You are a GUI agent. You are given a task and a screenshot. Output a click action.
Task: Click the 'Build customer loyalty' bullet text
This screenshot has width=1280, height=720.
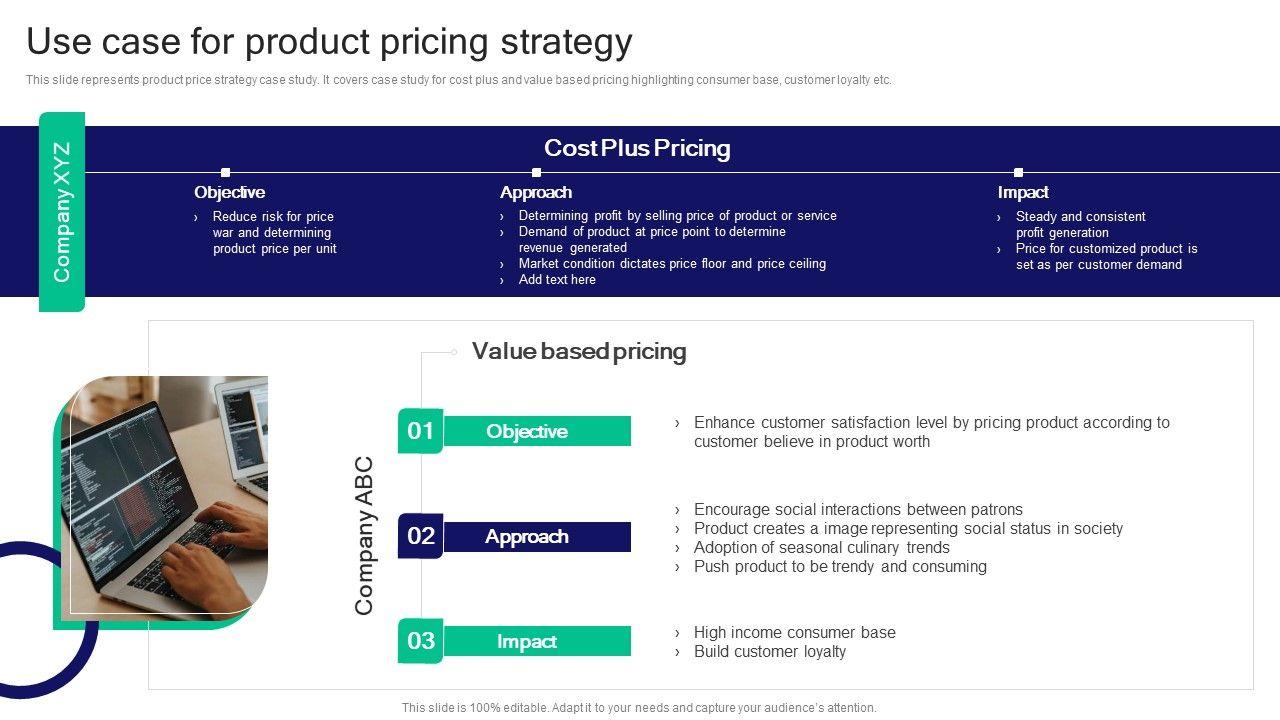pos(770,651)
